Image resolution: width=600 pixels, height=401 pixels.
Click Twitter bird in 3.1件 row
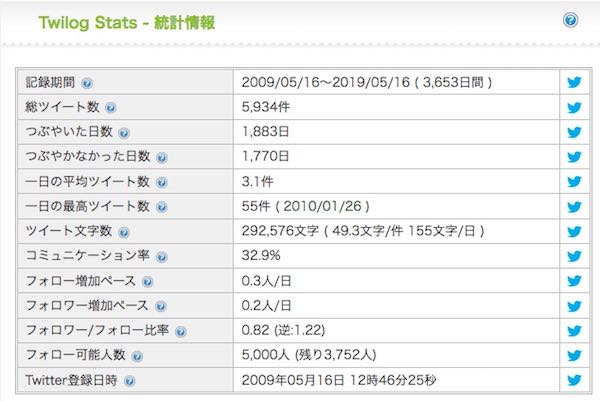tap(574, 181)
